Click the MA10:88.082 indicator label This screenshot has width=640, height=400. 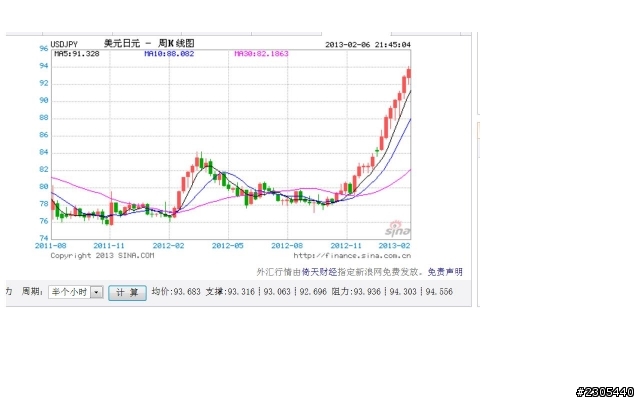[x=169, y=54]
